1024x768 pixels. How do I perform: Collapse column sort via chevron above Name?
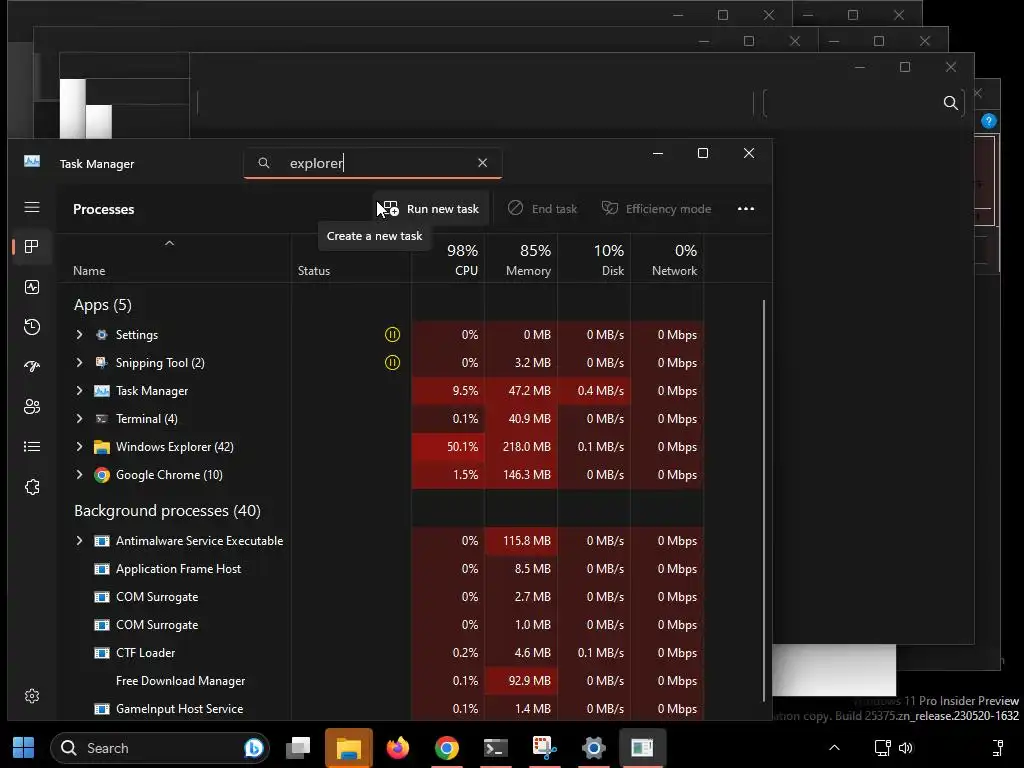tap(169, 243)
